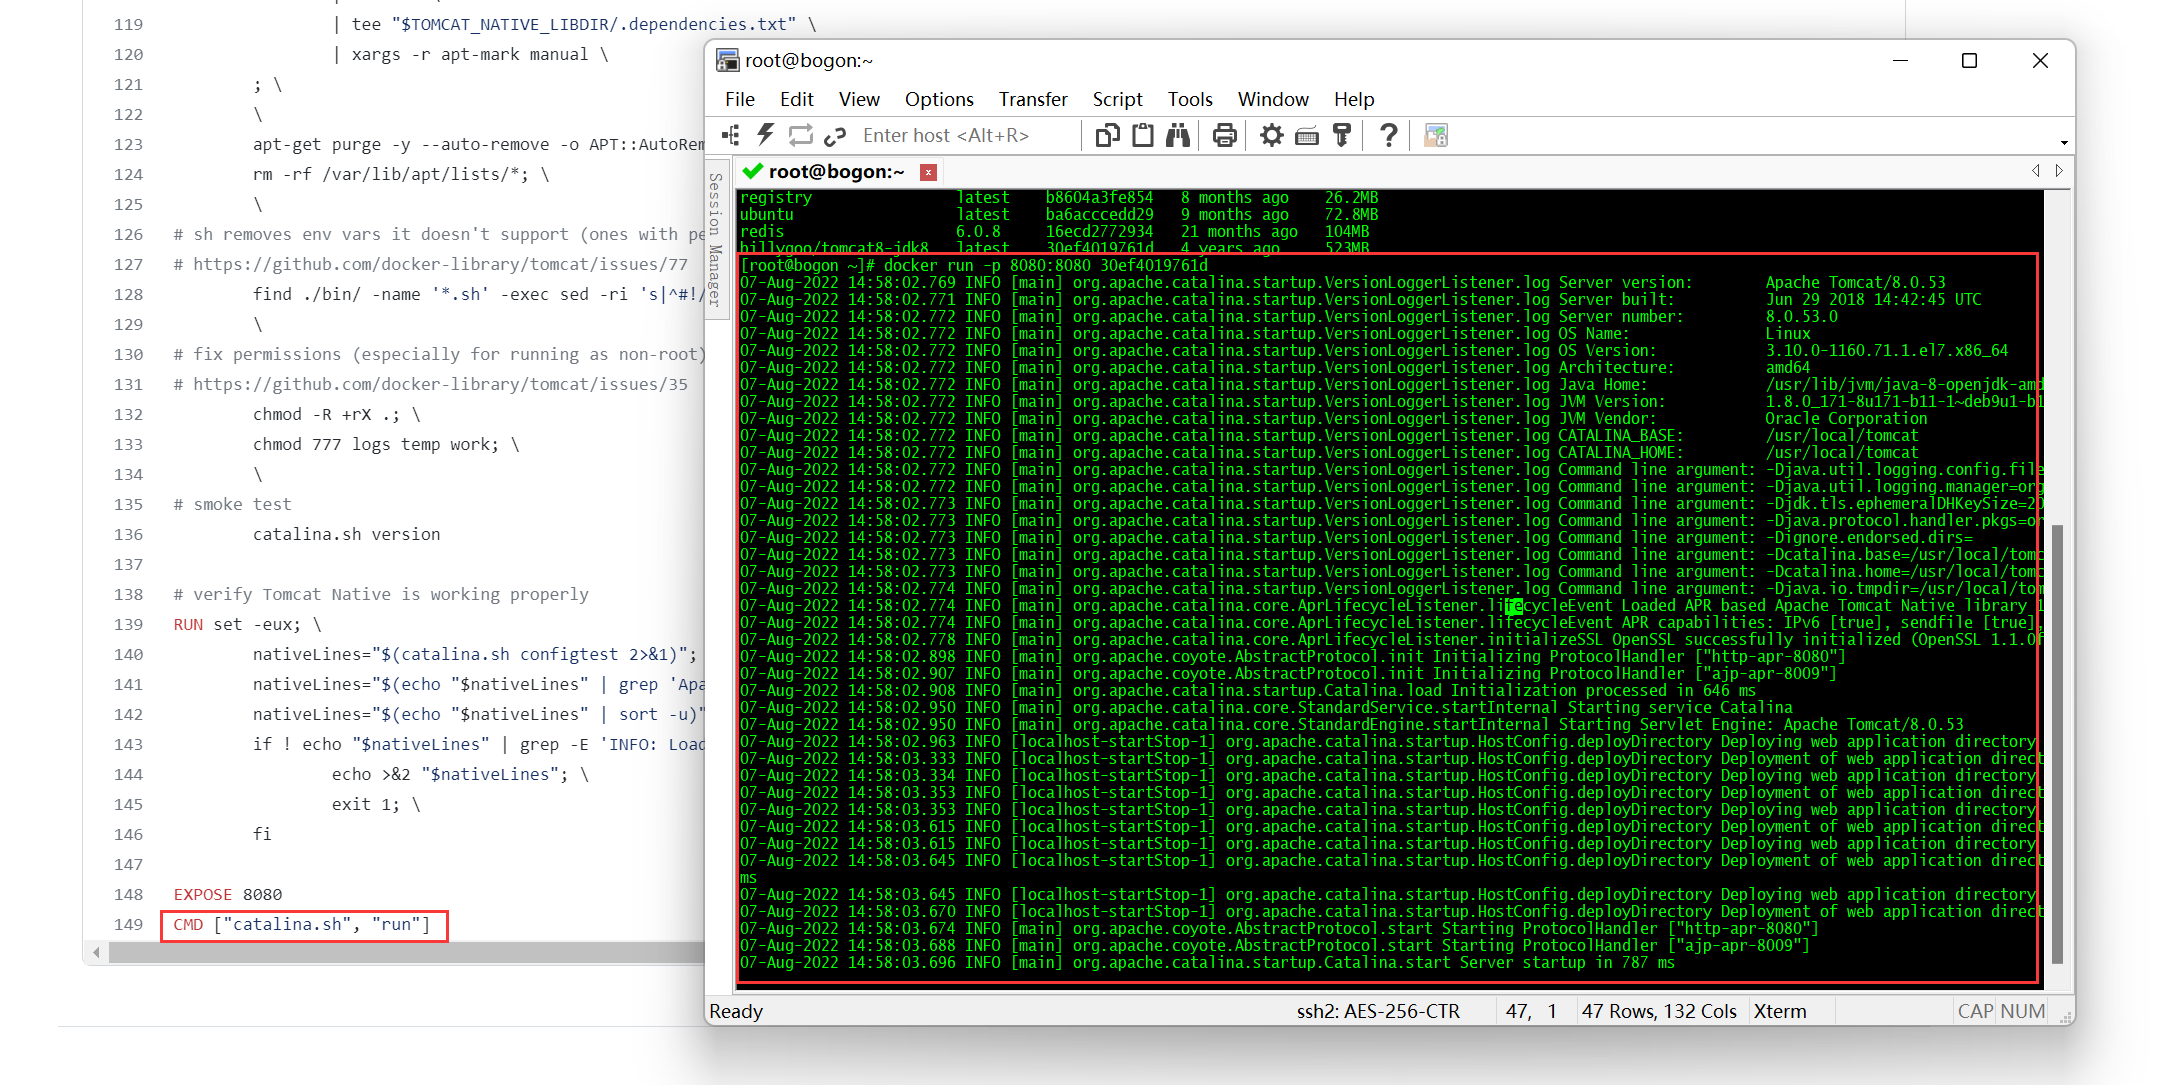Click the Xterm status bar entry

1780,1011
